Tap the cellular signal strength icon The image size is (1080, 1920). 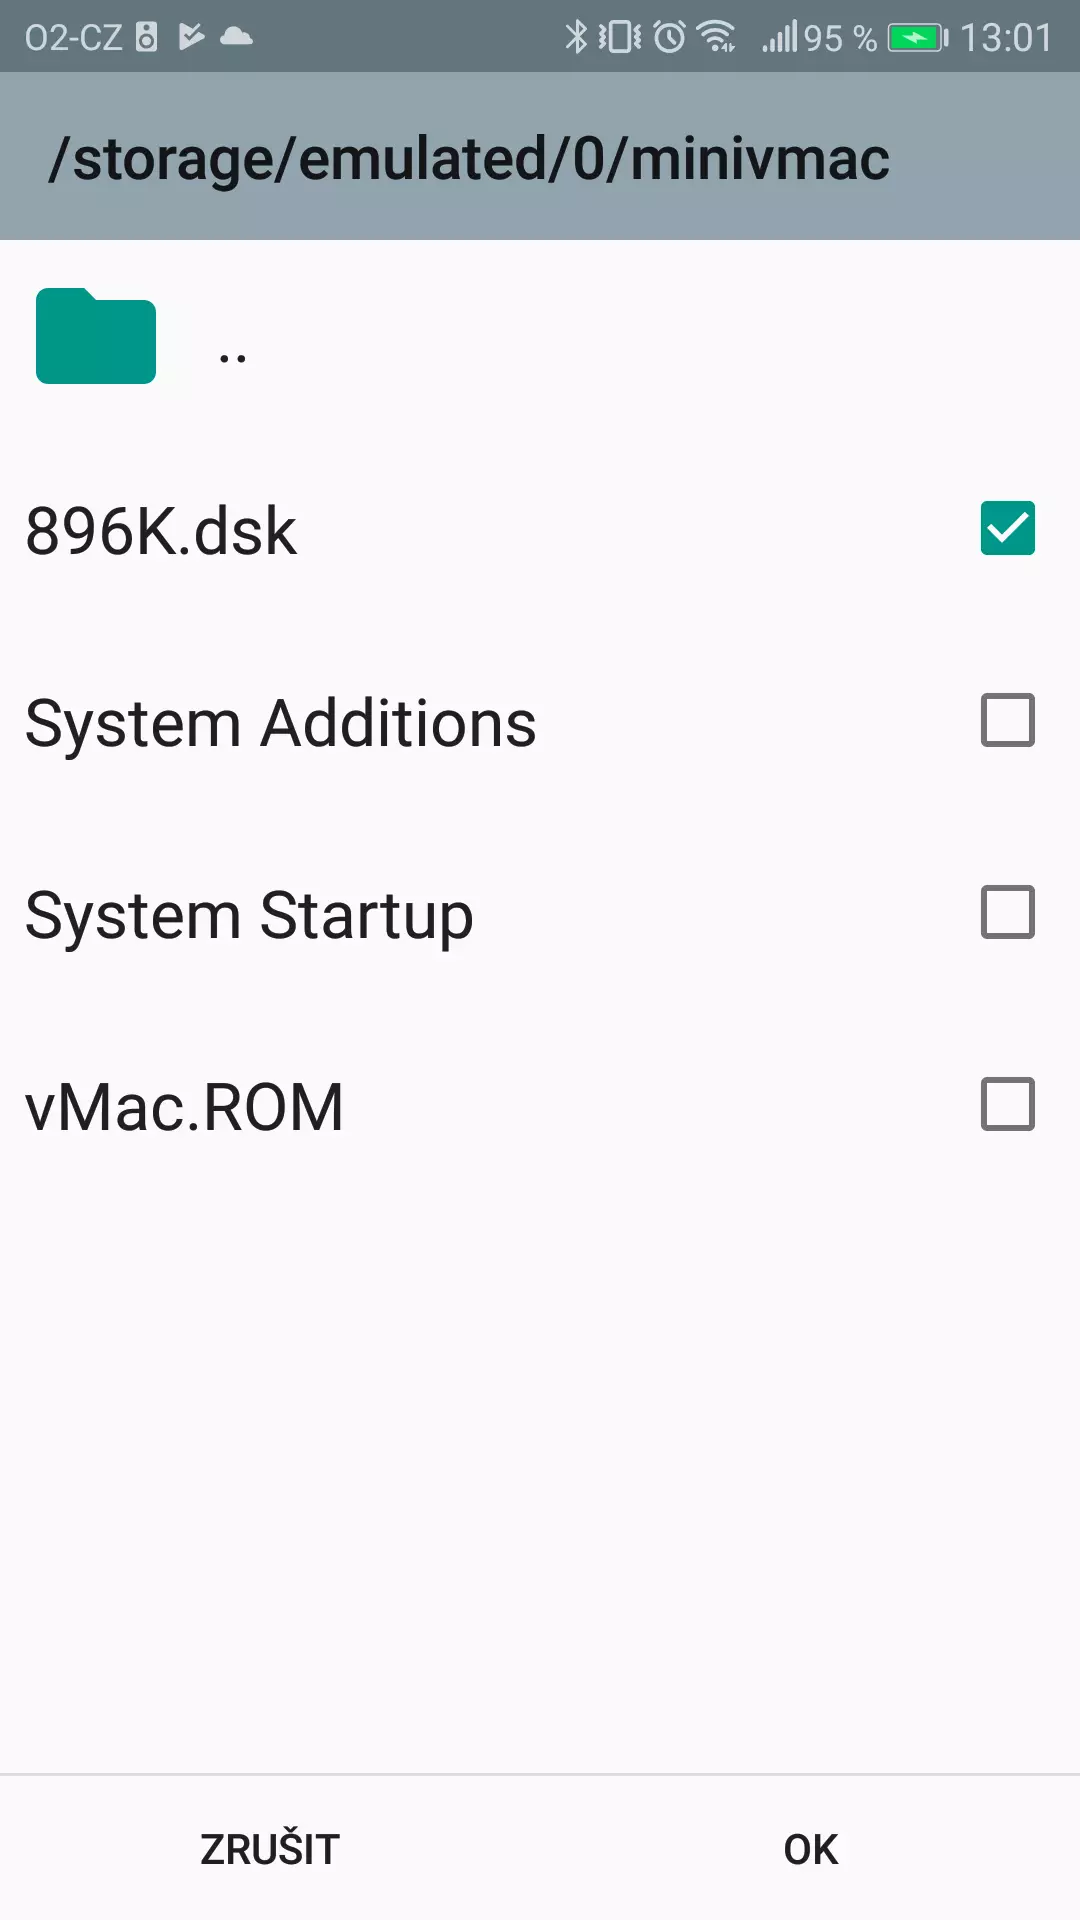(x=780, y=37)
